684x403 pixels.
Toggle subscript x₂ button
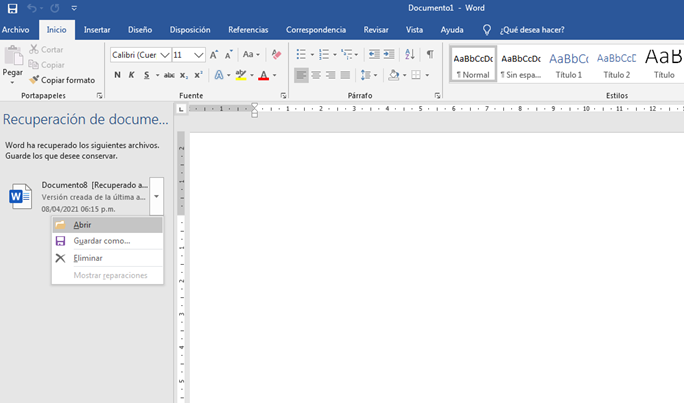click(x=184, y=75)
